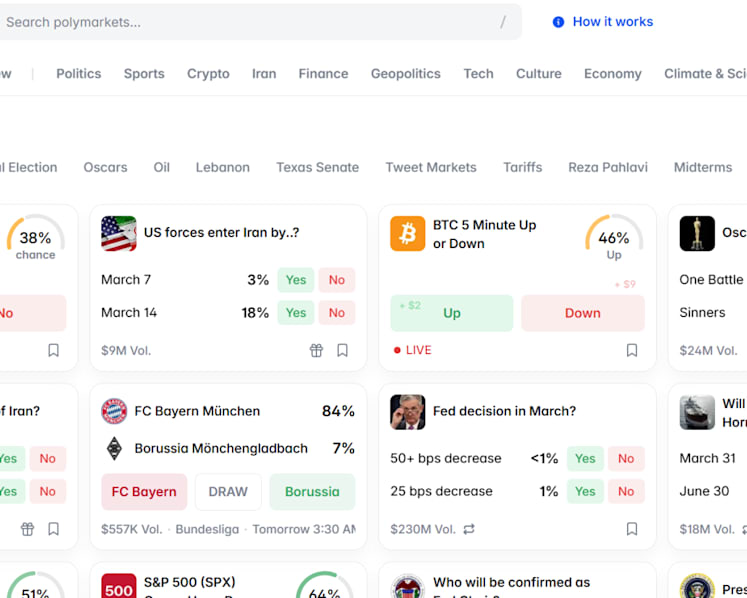Click Yes for March 7
The width and height of the screenshot is (747, 598).
click(x=296, y=280)
